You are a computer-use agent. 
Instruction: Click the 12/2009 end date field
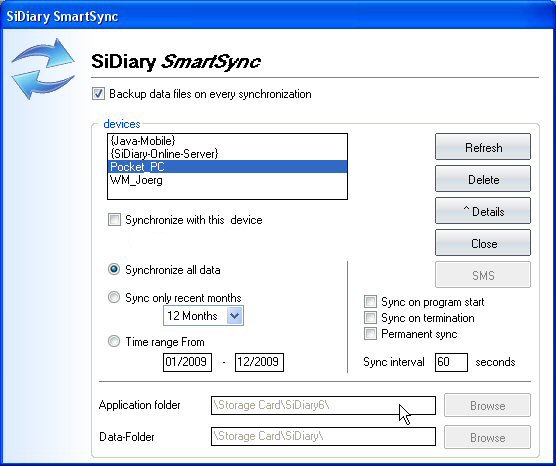pos(259,362)
